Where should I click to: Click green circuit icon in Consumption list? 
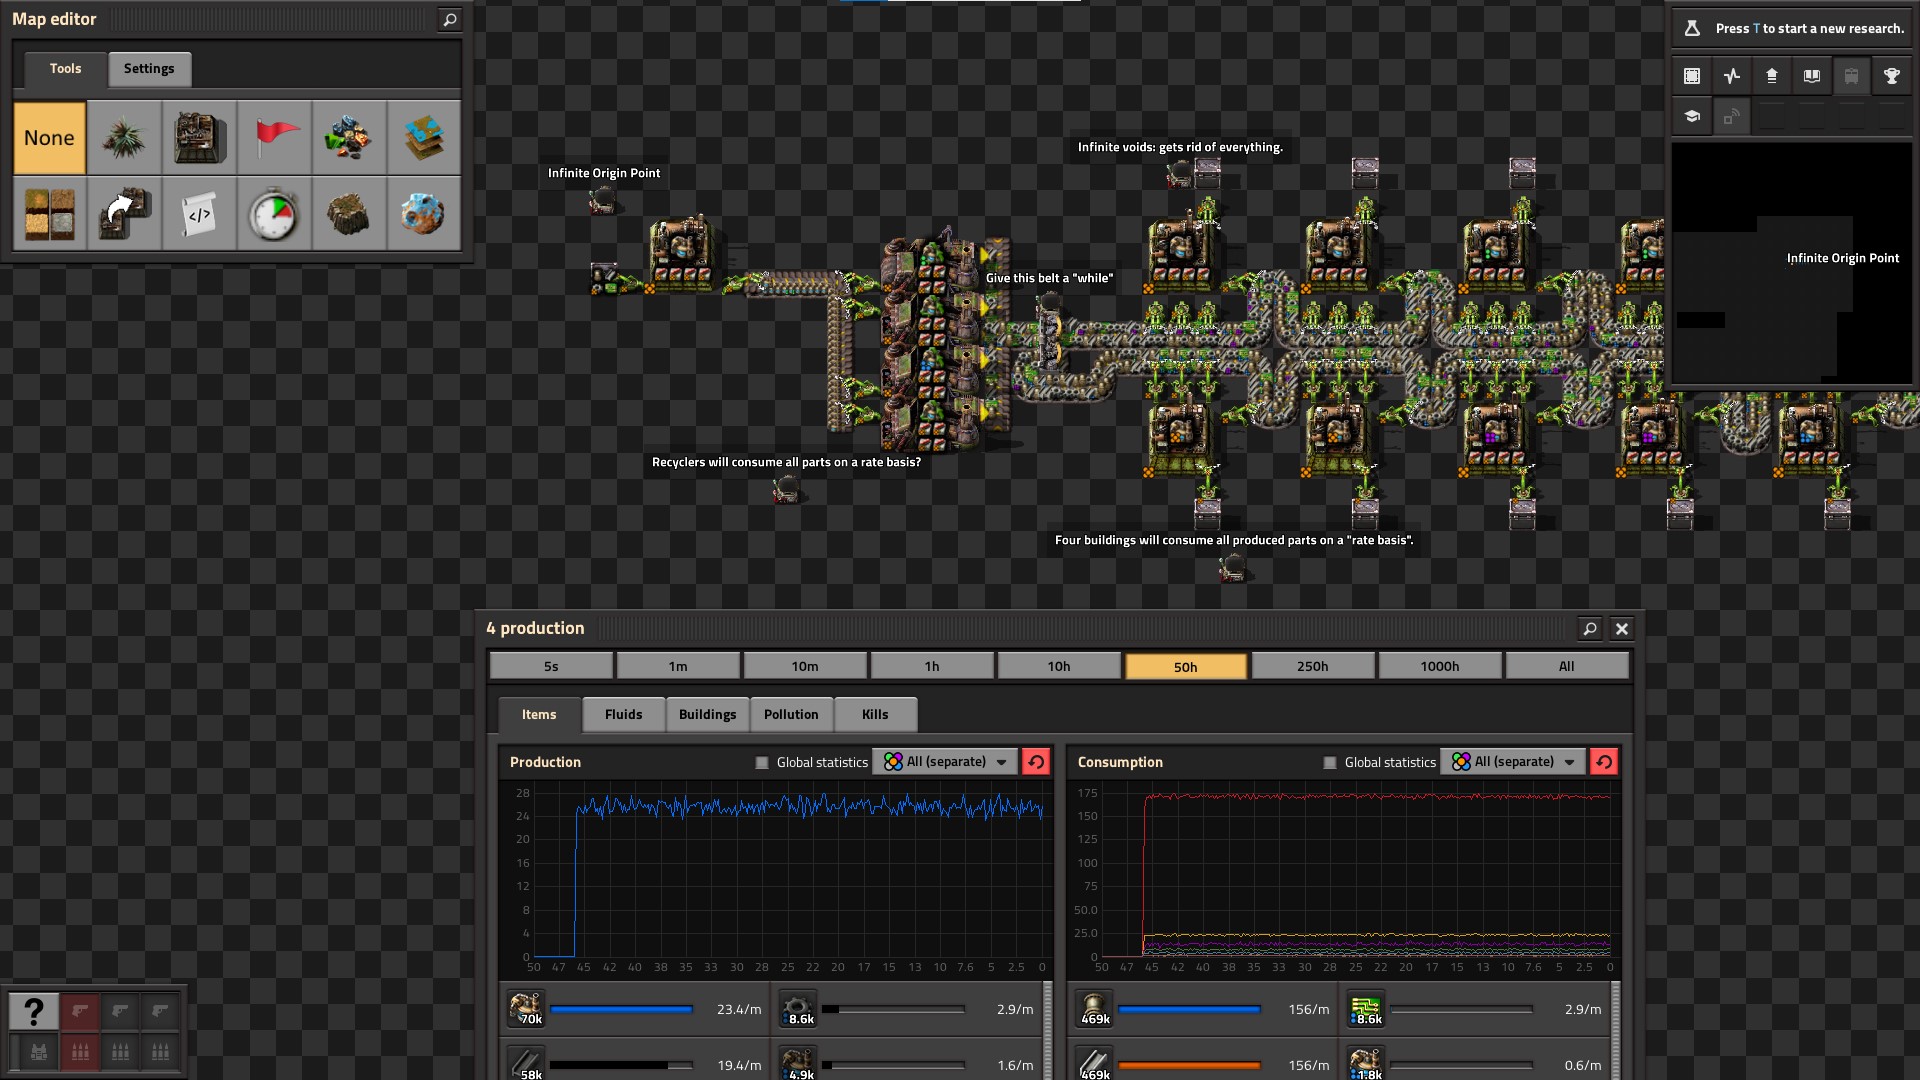click(1366, 1009)
